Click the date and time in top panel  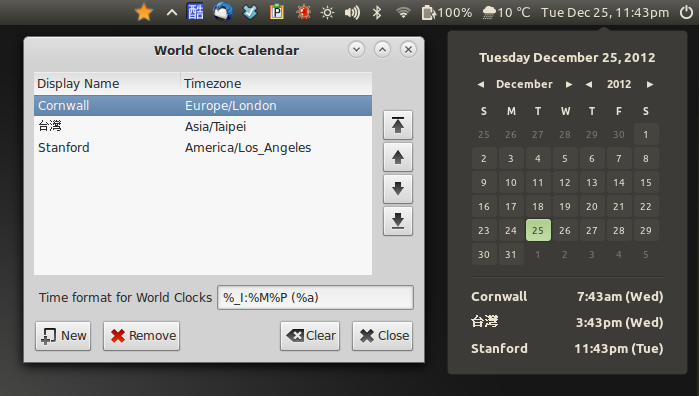pos(605,12)
